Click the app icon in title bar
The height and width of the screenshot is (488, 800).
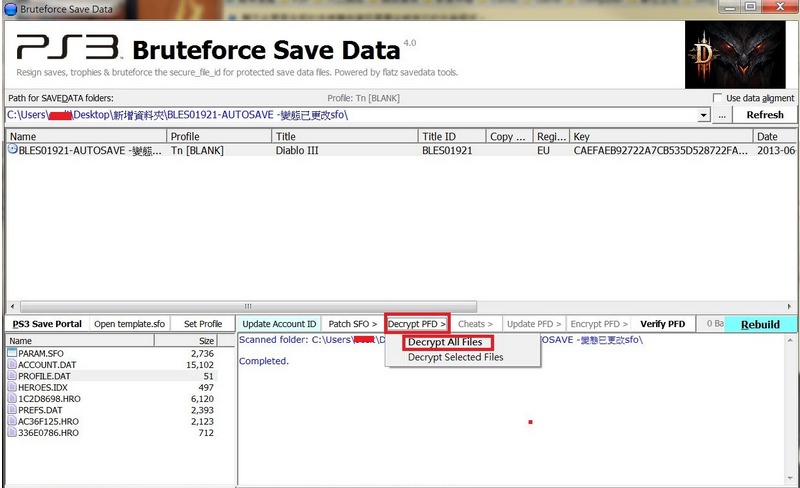tap(9, 8)
